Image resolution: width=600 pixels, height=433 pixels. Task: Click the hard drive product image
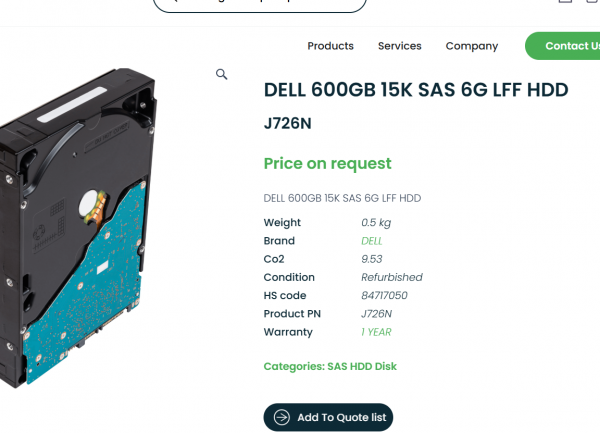pyautogui.click(x=78, y=228)
